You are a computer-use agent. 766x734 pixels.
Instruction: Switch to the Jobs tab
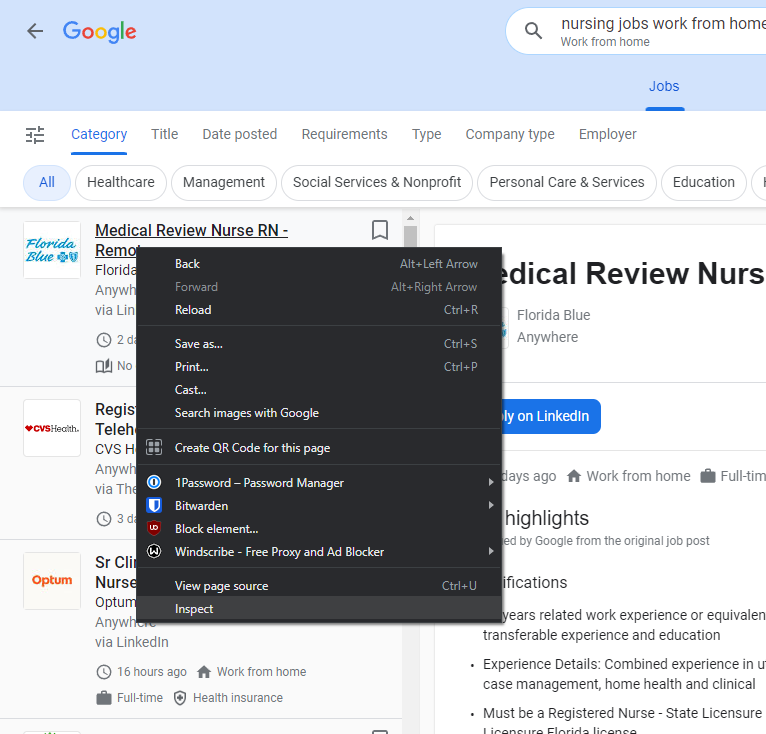[x=664, y=86]
